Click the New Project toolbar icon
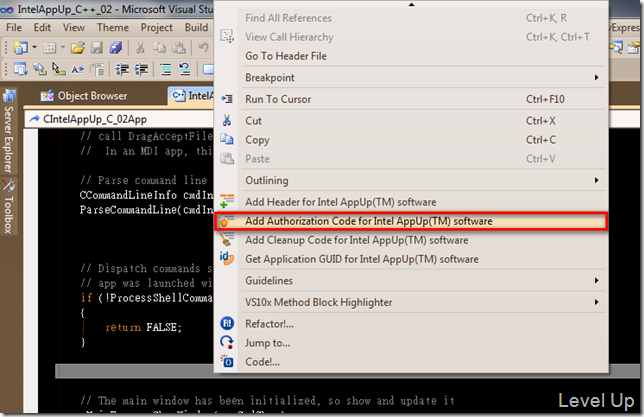This screenshot has height=417, width=644. click(x=20, y=48)
